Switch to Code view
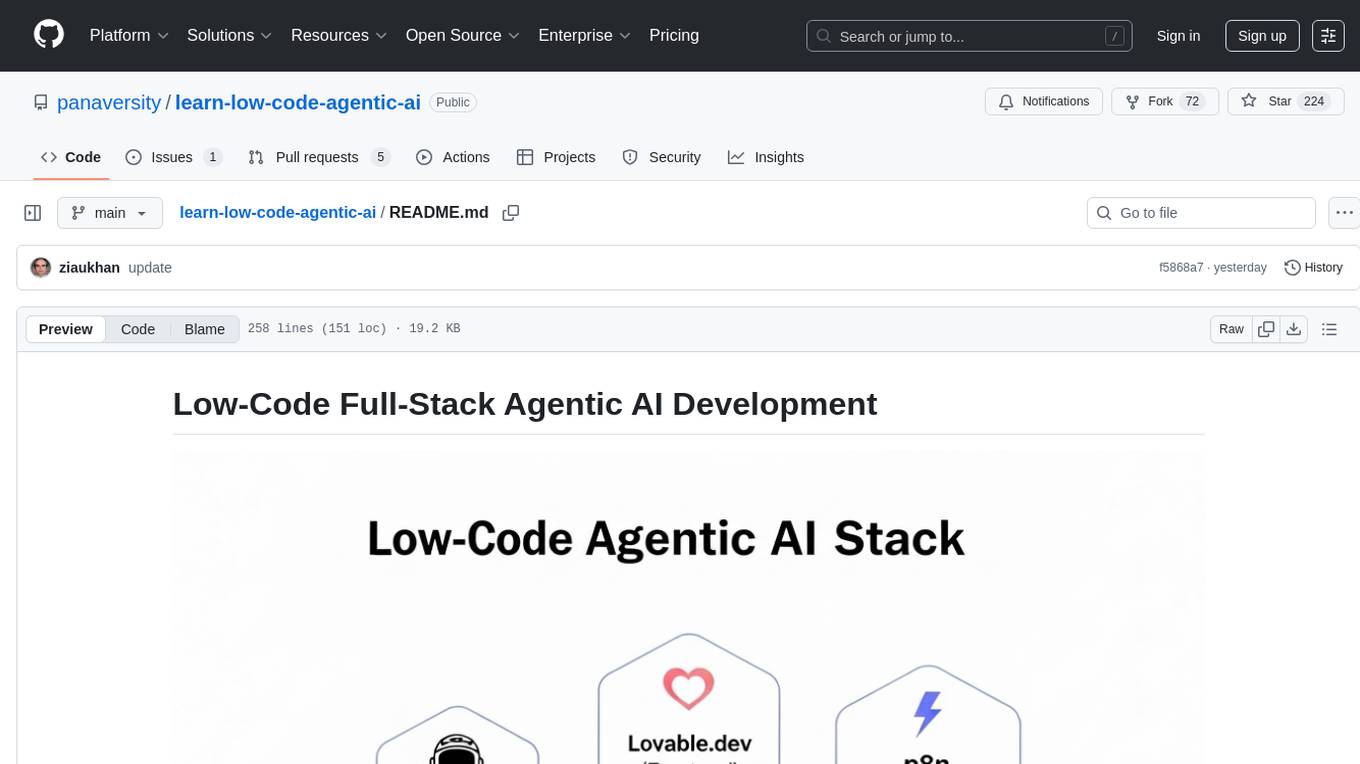 (x=138, y=329)
